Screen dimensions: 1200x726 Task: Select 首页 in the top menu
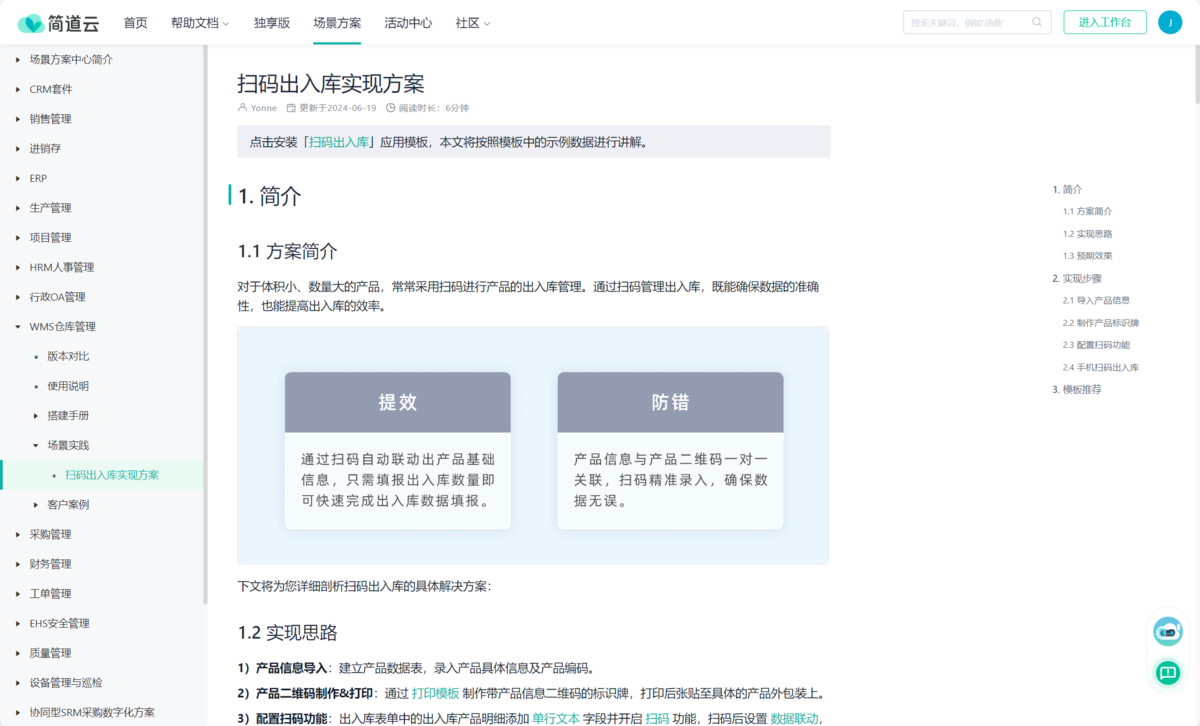pyautogui.click(x=135, y=22)
